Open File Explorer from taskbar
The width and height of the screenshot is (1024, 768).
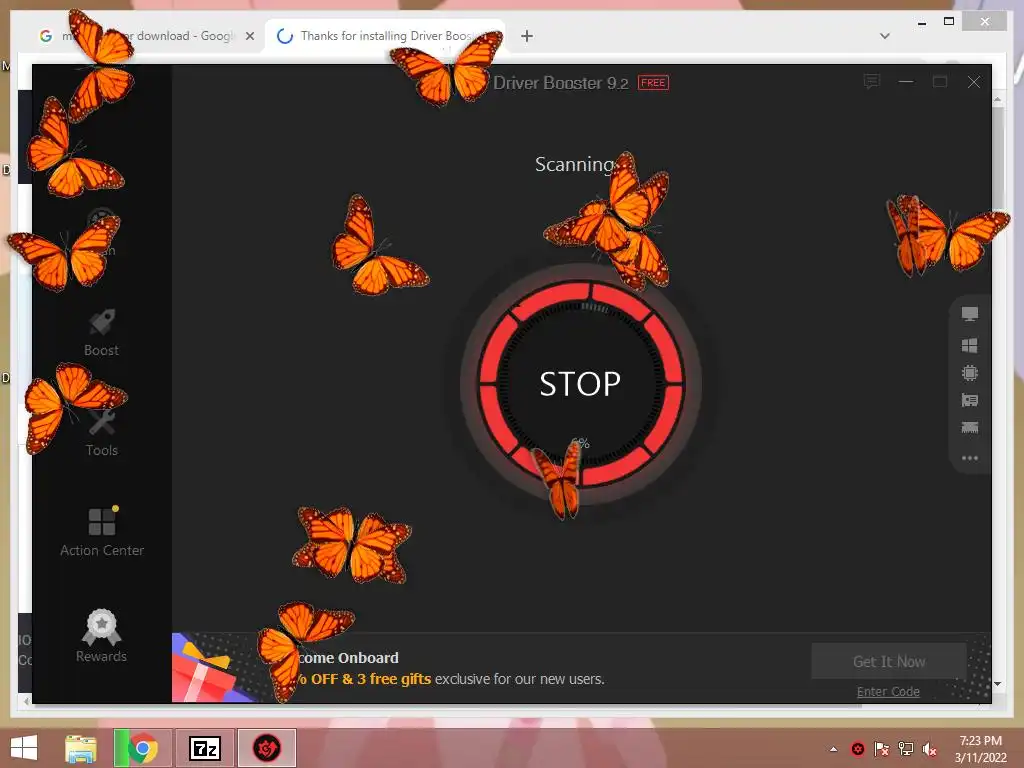click(x=81, y=748)
